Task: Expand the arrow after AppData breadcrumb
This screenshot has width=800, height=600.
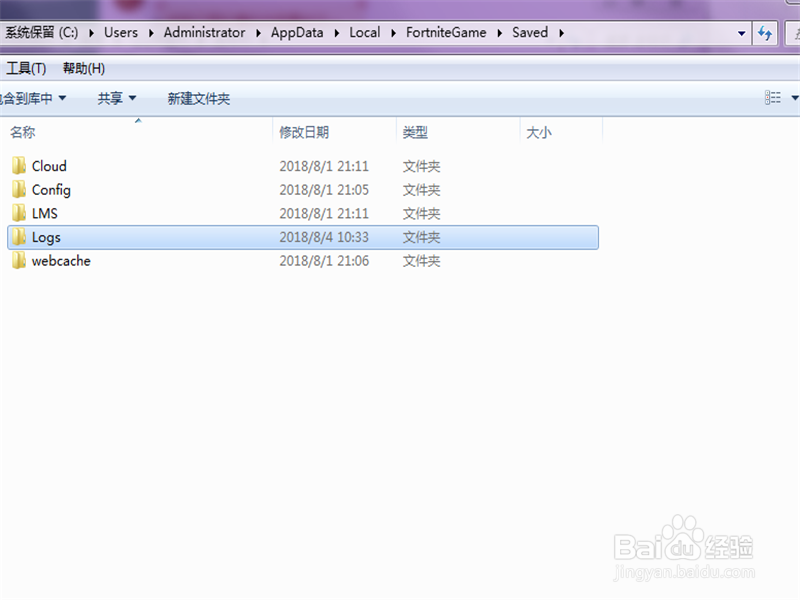Action: pos(337,33)
